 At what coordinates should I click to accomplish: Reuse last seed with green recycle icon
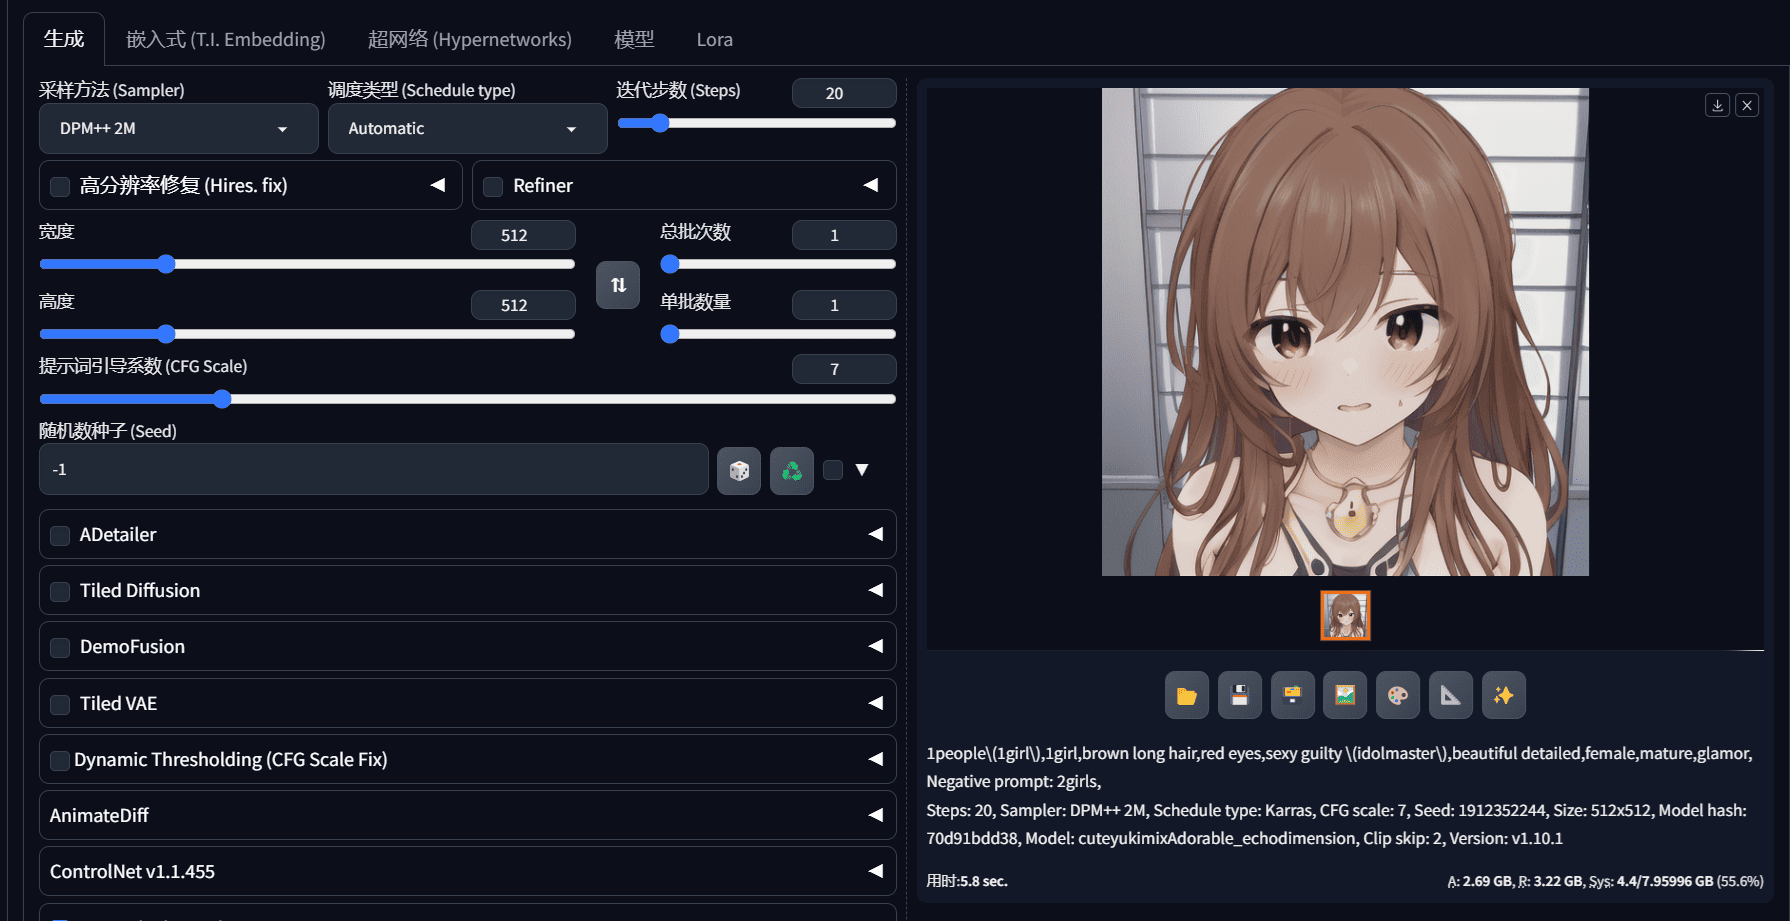point(791,471)
